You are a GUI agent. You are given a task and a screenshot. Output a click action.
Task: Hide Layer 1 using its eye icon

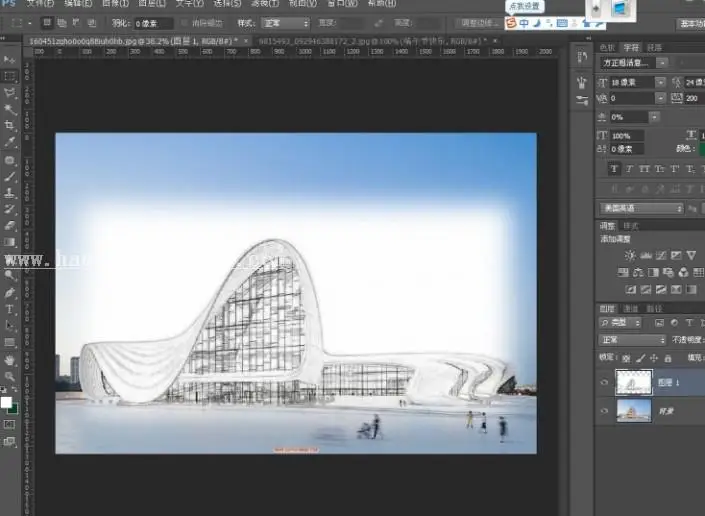pyautogui.click(x=604, y=383)
